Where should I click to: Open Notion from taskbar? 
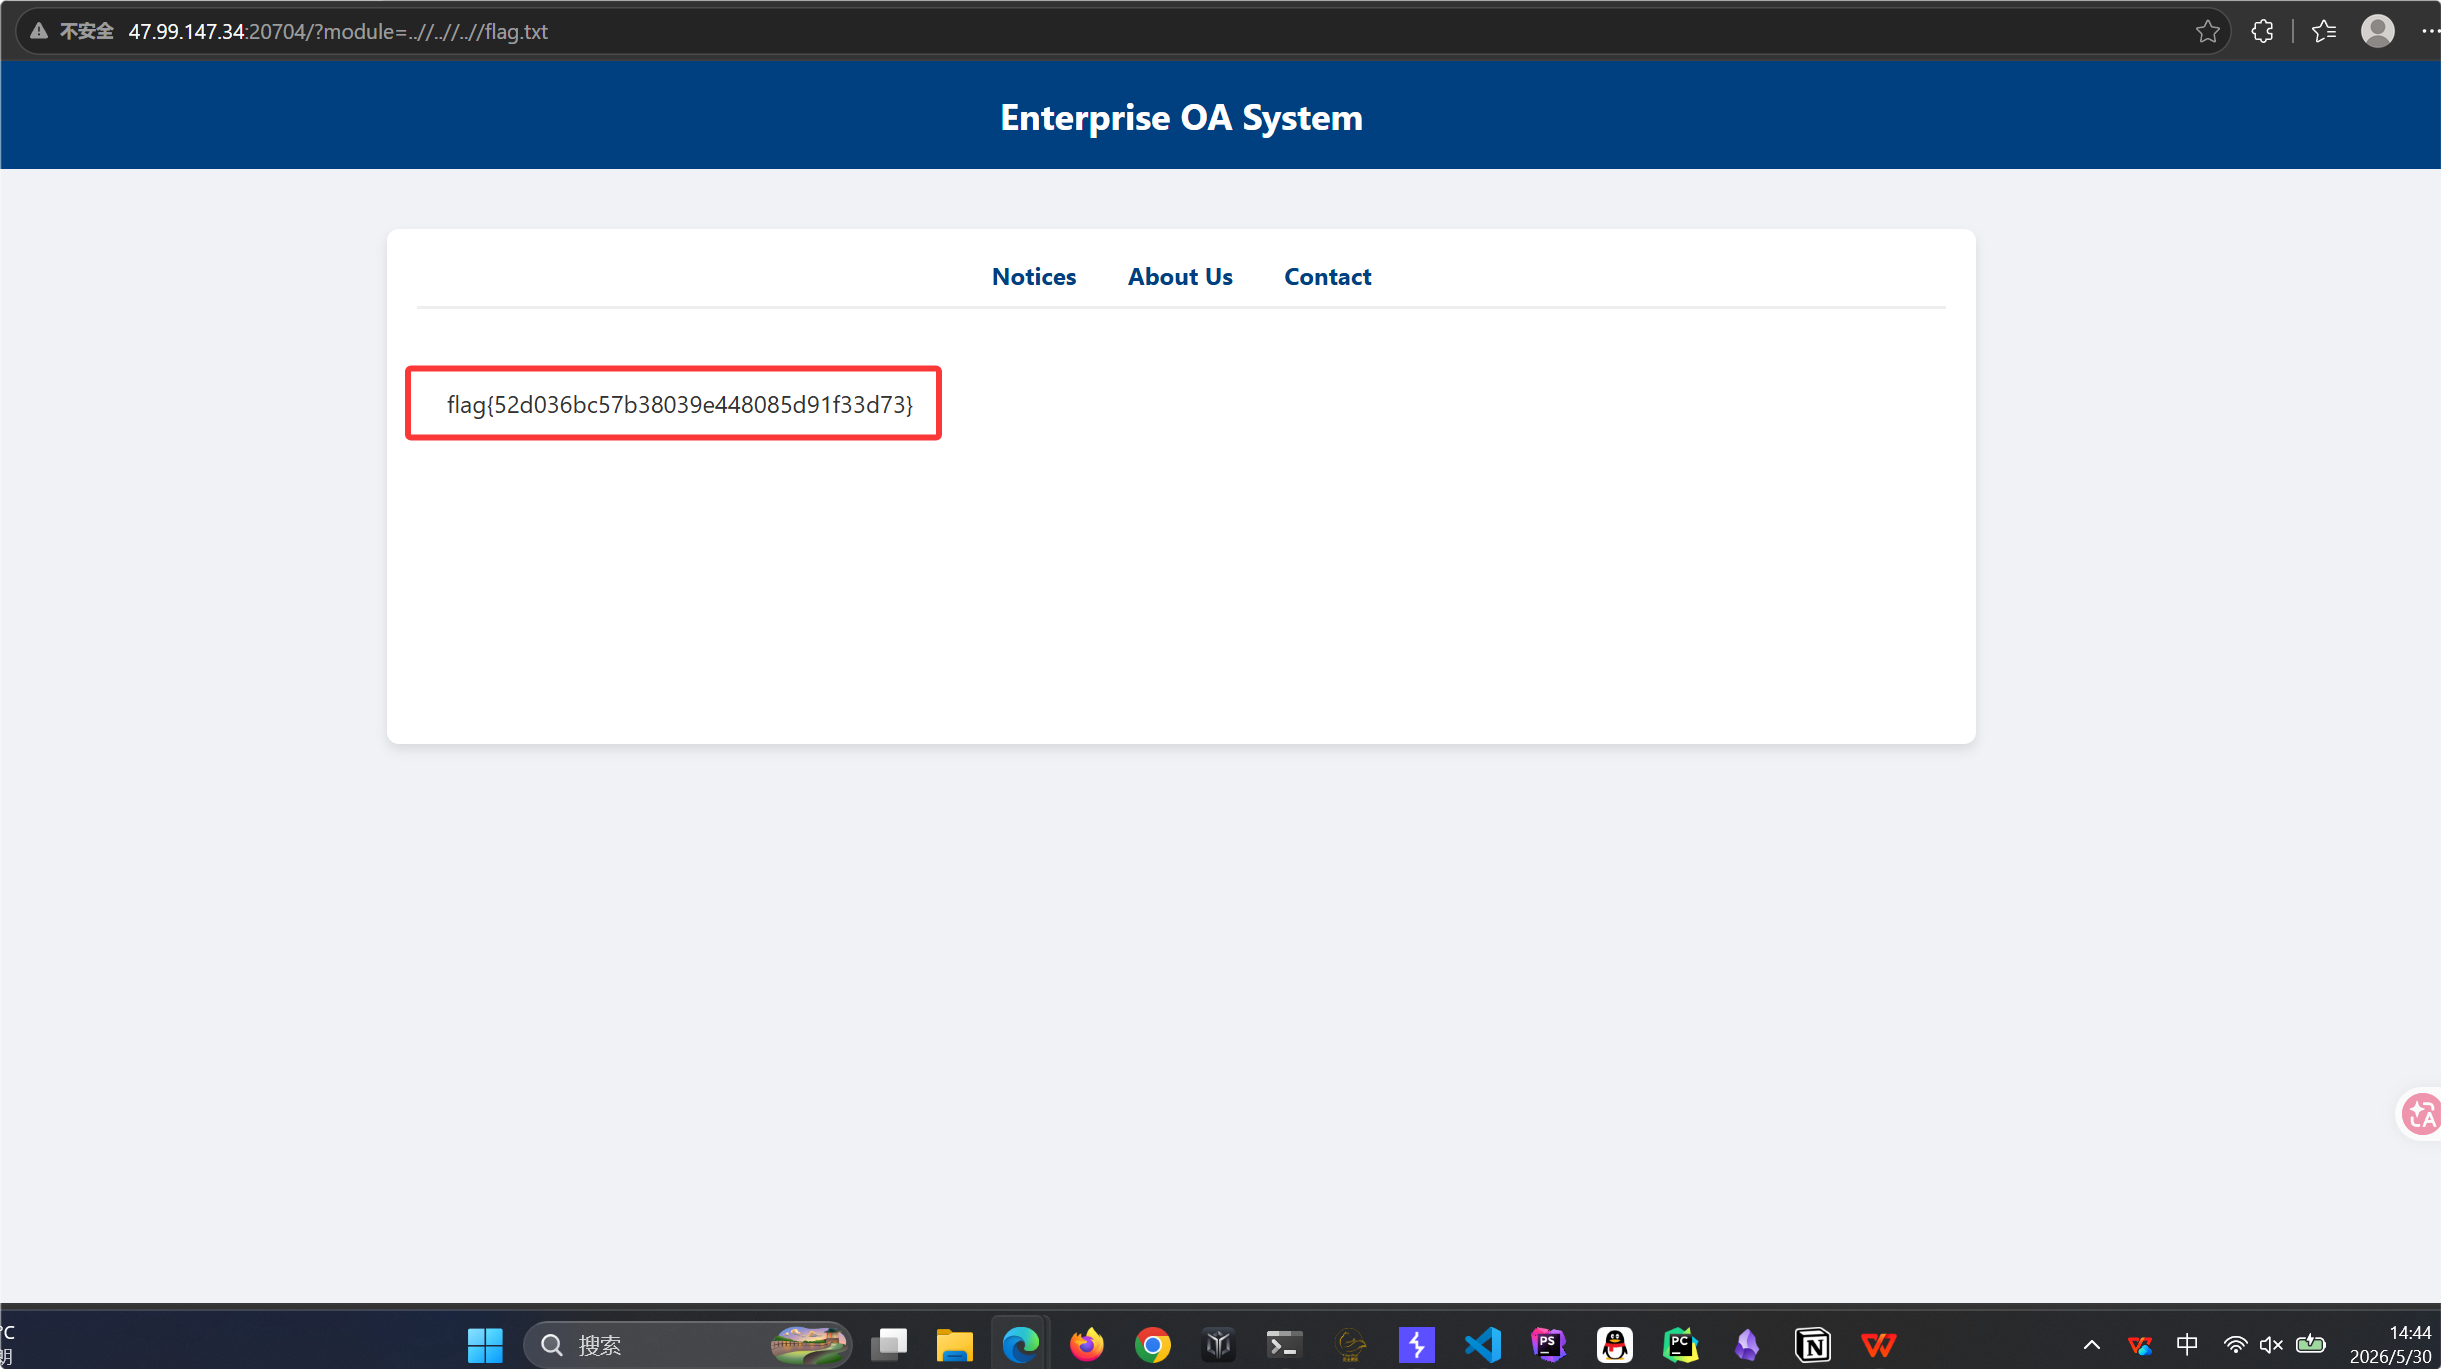1812,1345
